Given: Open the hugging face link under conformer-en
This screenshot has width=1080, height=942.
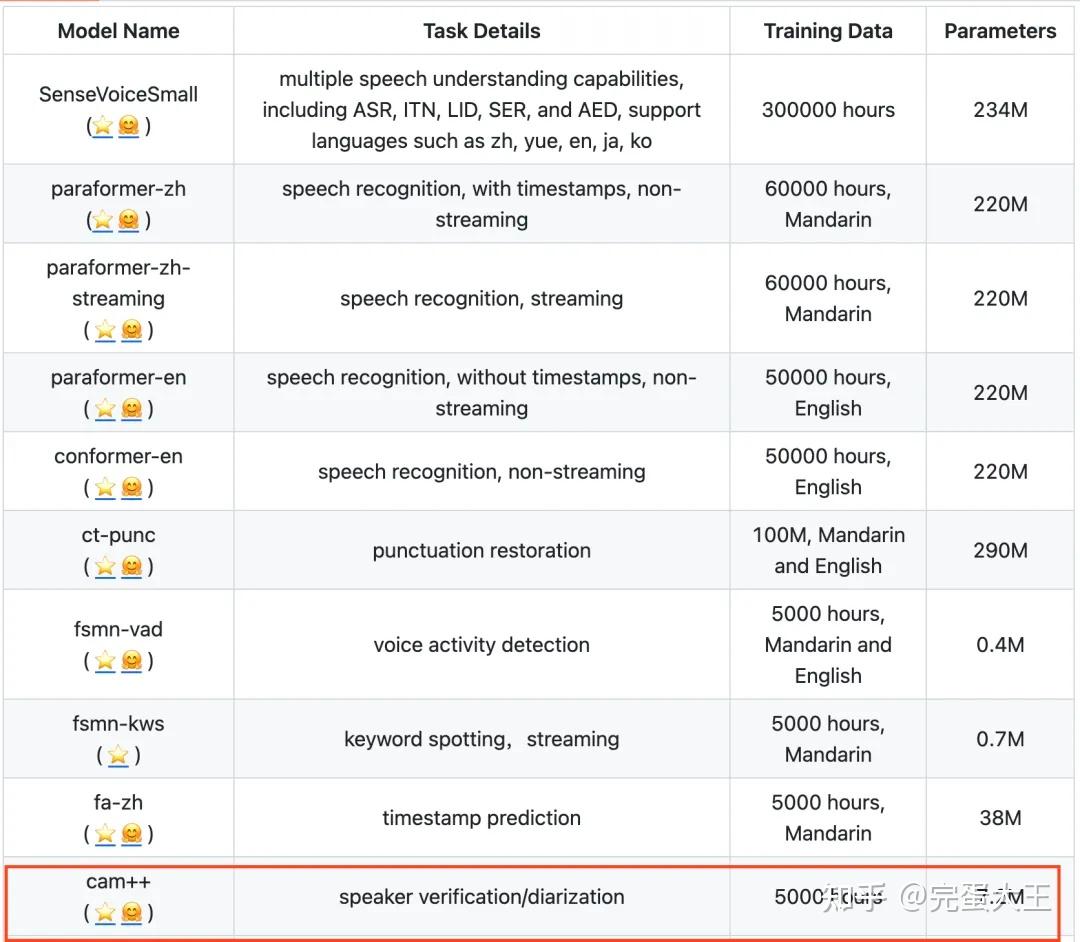Looking at the screenshot, I should (132, 488).
